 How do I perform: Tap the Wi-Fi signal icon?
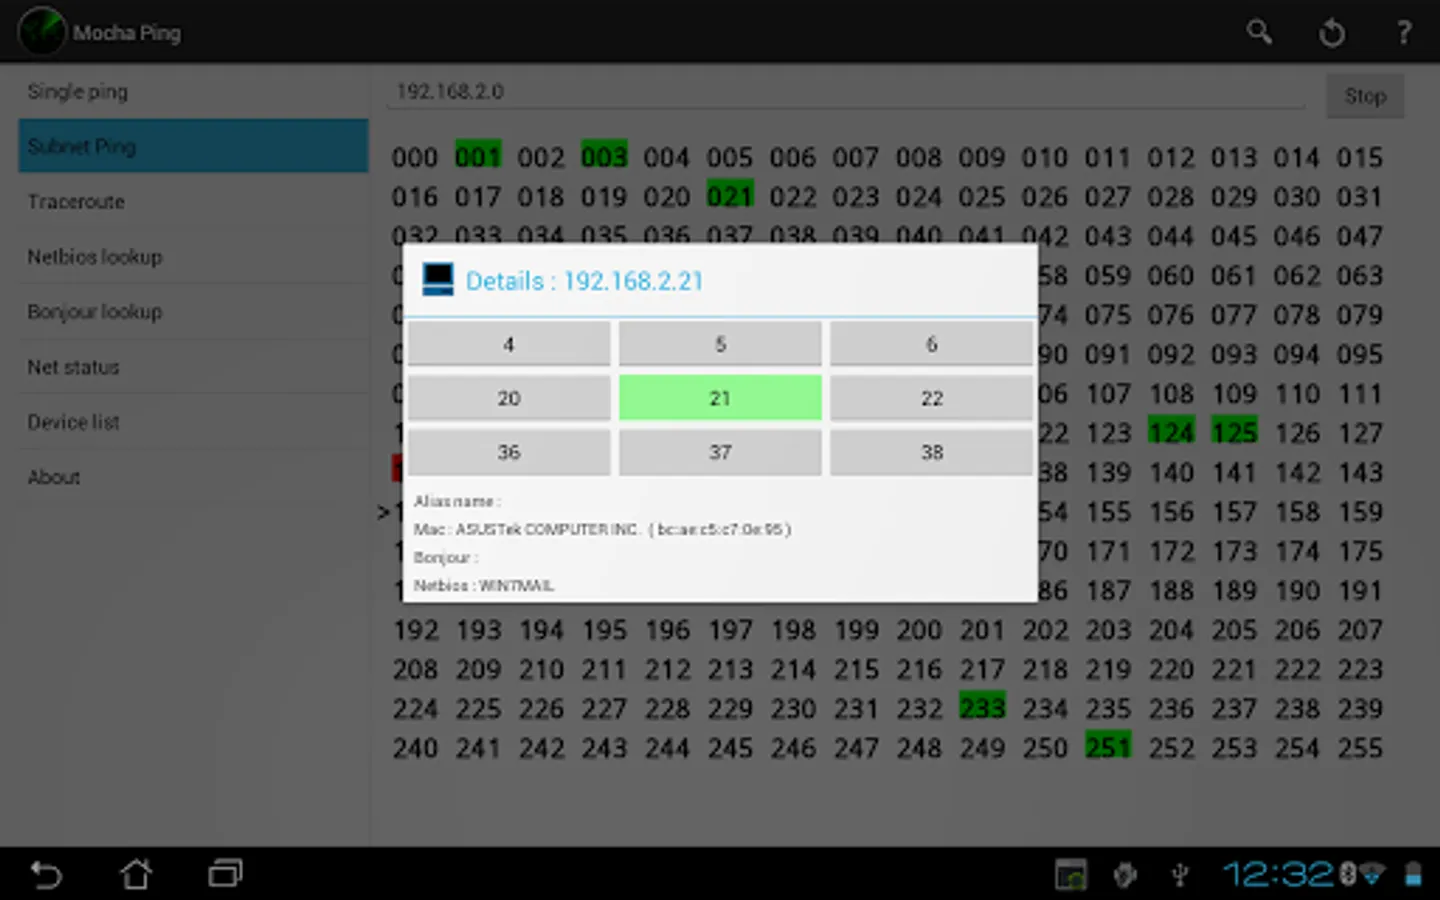pyautogui.click(x=1371, y=875)
